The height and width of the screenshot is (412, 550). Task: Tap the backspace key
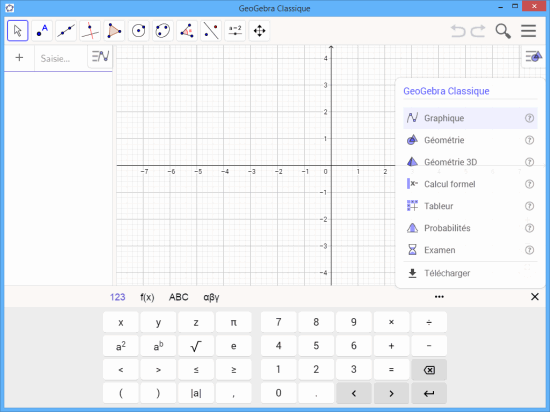tap(429, 370)
